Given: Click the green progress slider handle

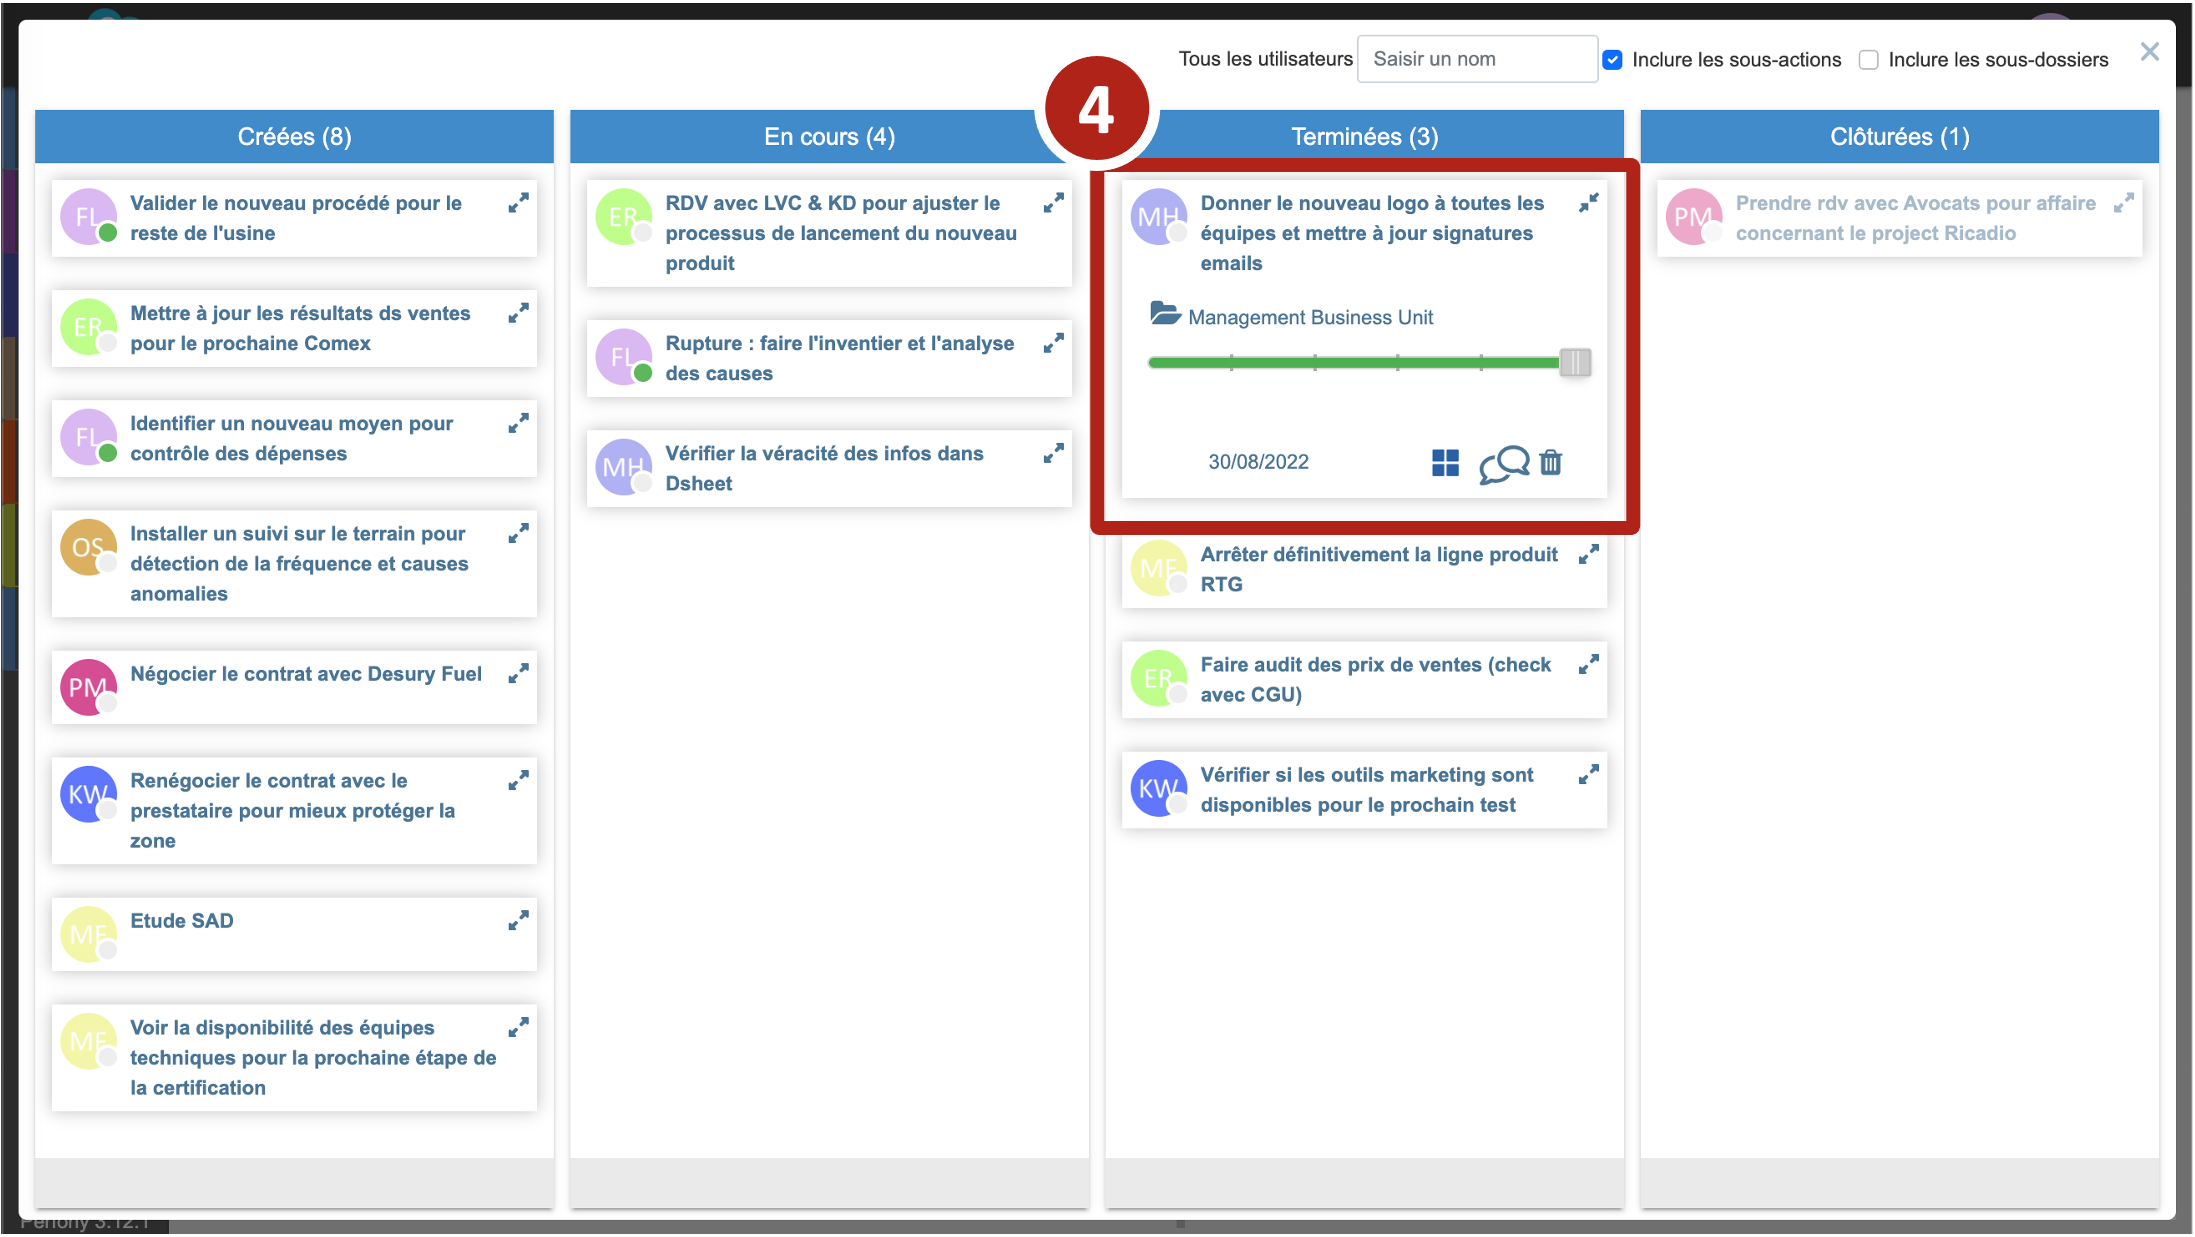Looking at the screenshot, I should click(1575, 362).
